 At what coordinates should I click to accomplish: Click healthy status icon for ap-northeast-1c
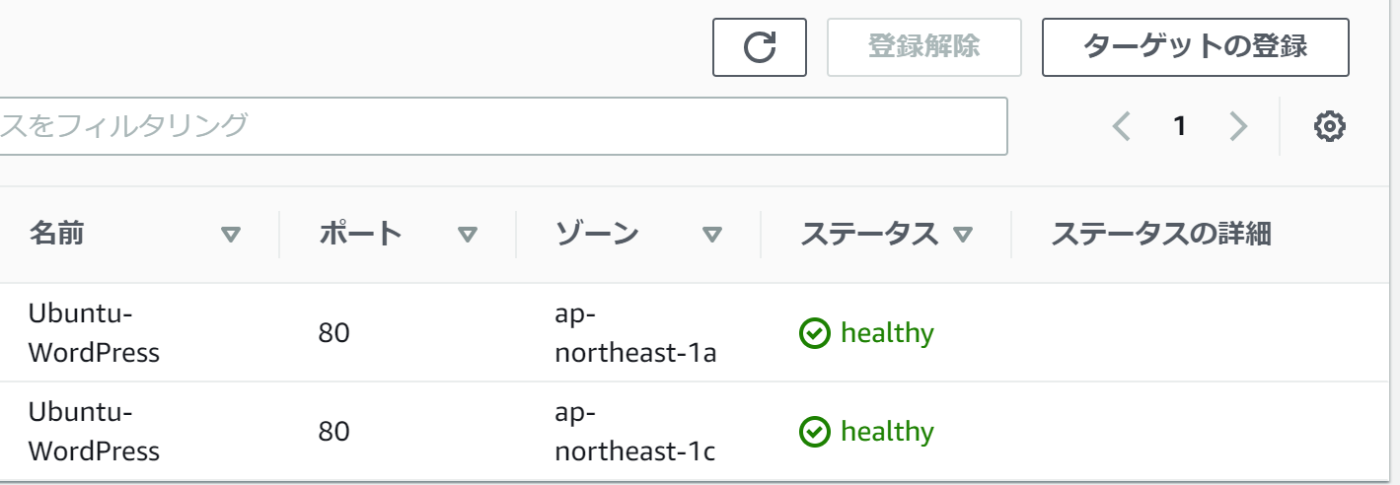coord(815,432)
